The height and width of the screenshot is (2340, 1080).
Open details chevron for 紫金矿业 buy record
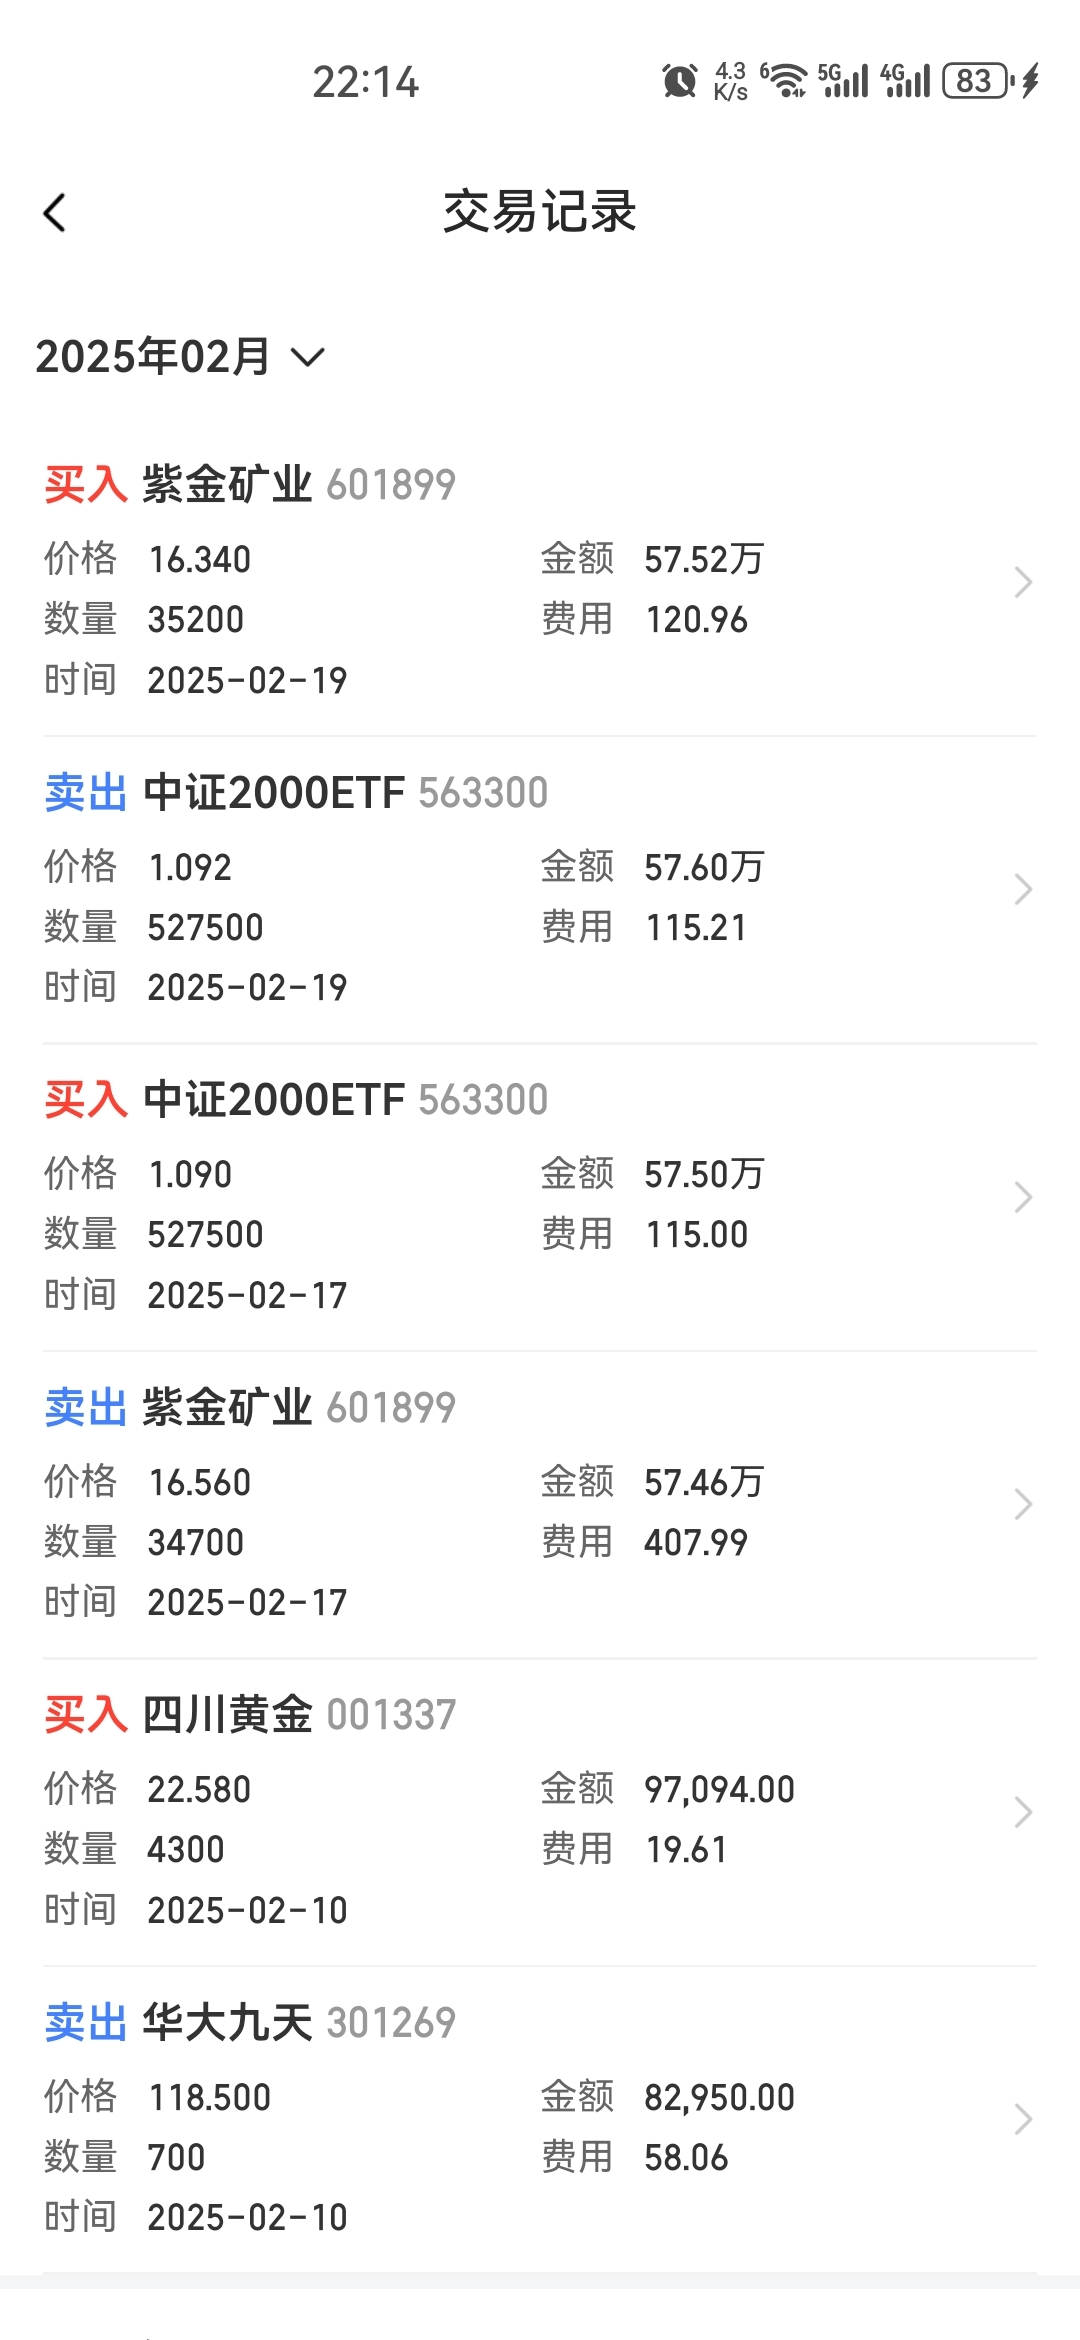click(x=1022, y=582)
